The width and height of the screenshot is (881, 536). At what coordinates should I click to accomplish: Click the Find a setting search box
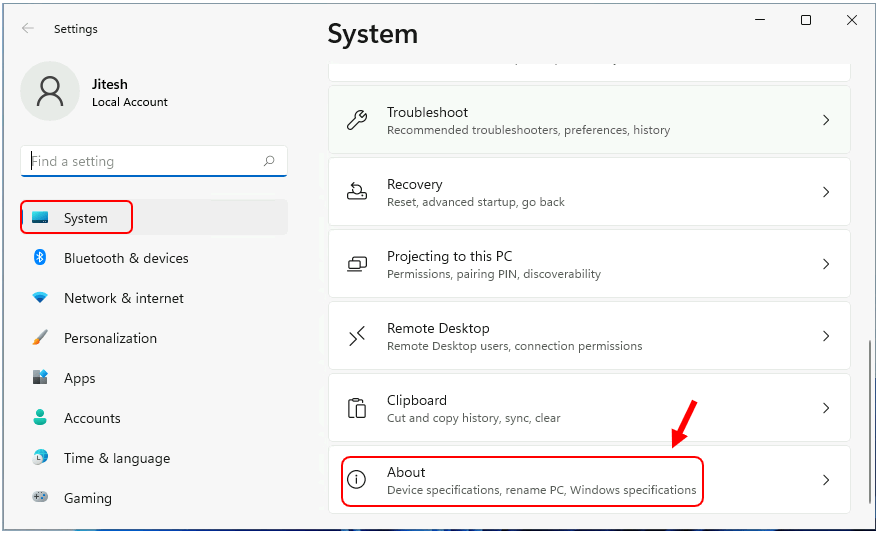tap(154, 161)
